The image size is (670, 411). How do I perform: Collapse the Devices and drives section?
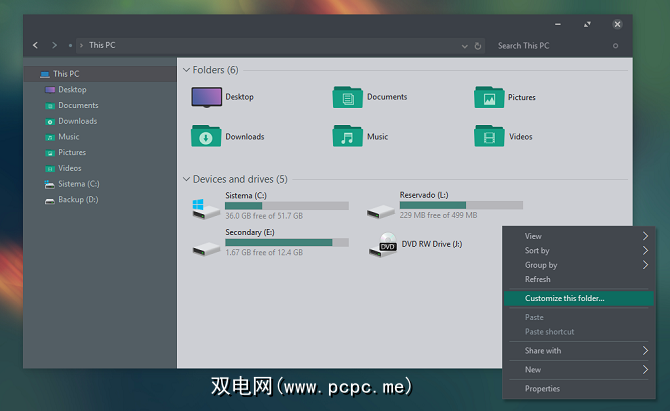click(x=186, y=179)
